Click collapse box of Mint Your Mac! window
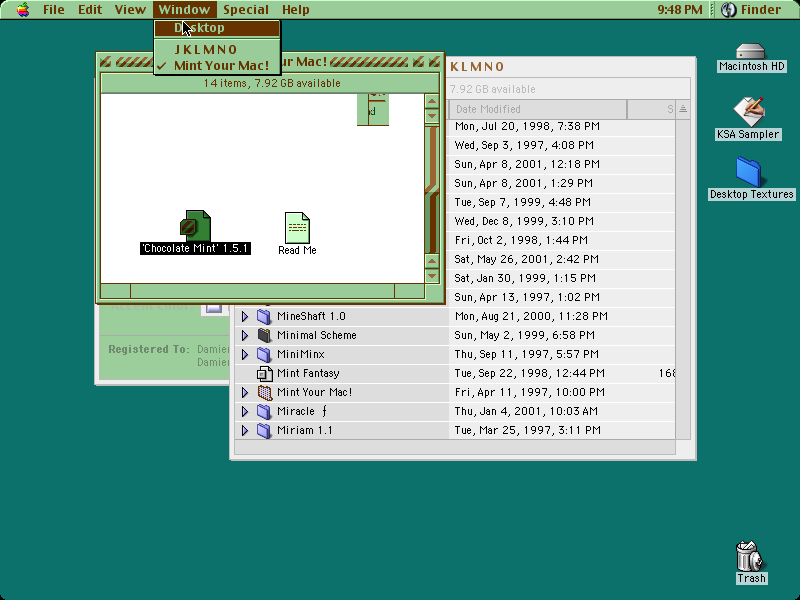The image size is (800, 600). (x=434, y=62)
